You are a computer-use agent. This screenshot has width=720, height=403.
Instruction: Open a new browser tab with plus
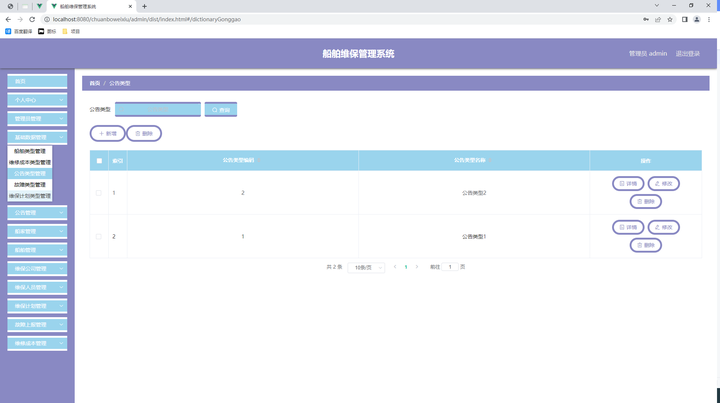pyautogui.click(x=144, y=6)
